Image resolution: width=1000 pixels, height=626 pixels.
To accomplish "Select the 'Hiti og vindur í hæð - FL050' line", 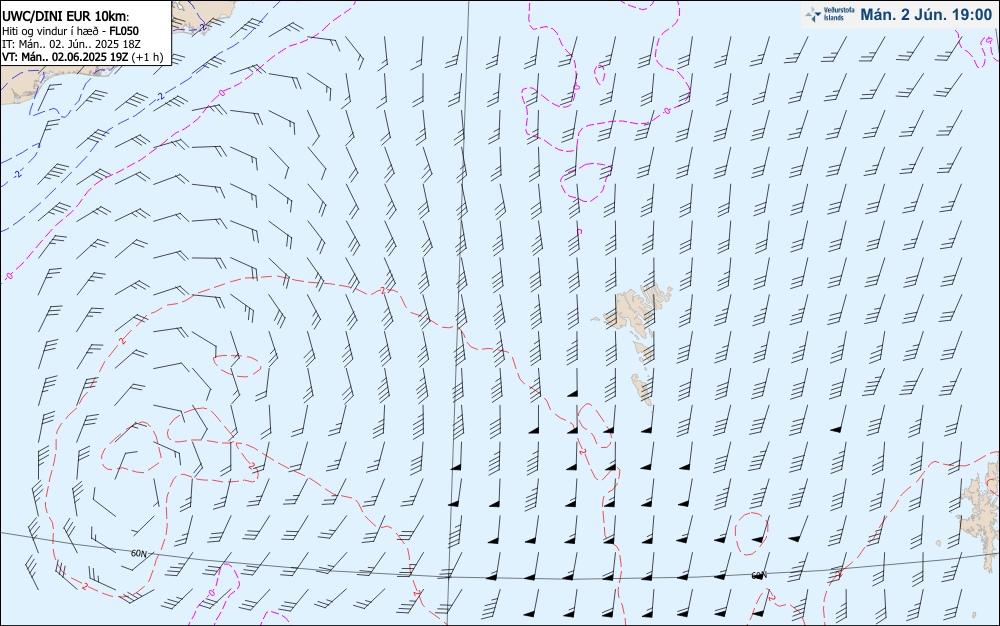I will [x=71, y=31].
